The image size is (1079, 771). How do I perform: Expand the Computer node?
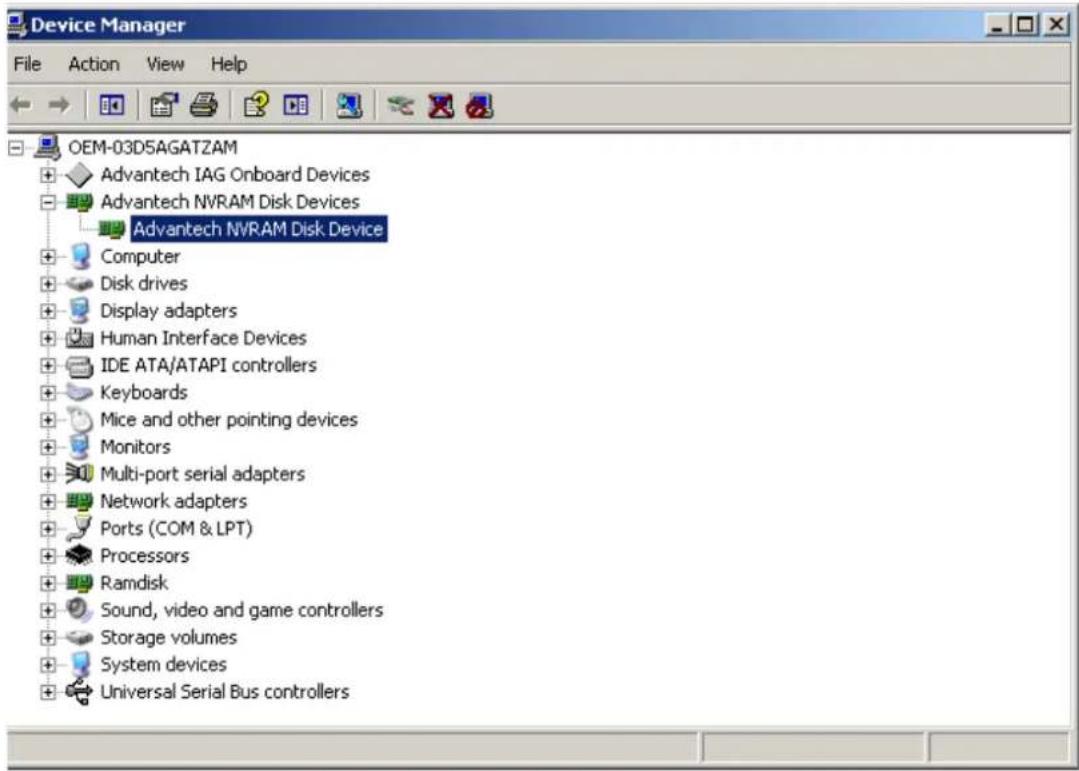tap(47, 257)
